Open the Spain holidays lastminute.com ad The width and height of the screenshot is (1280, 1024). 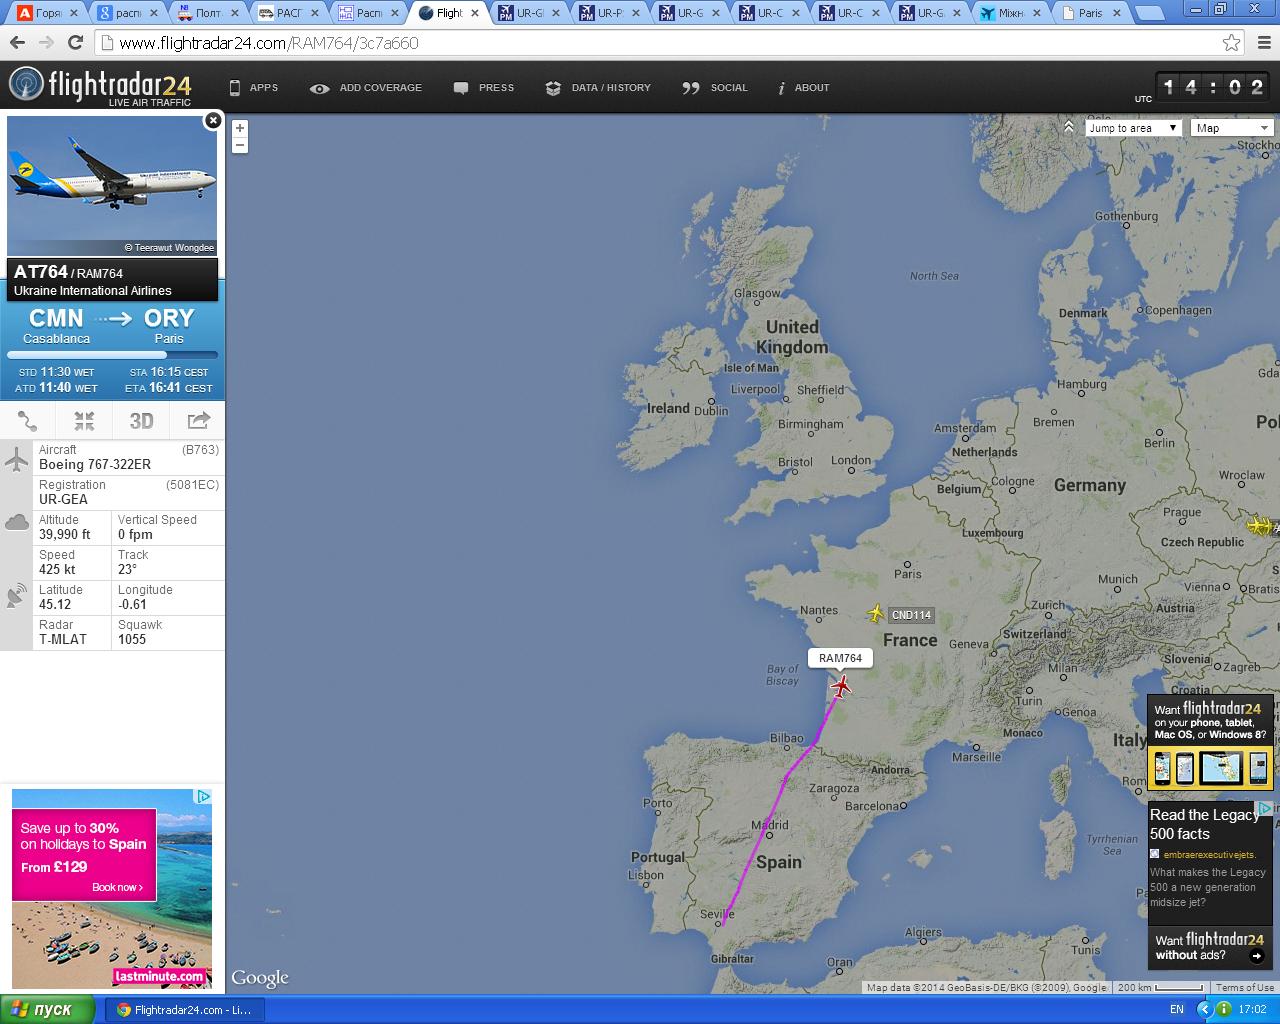point(112,888)
